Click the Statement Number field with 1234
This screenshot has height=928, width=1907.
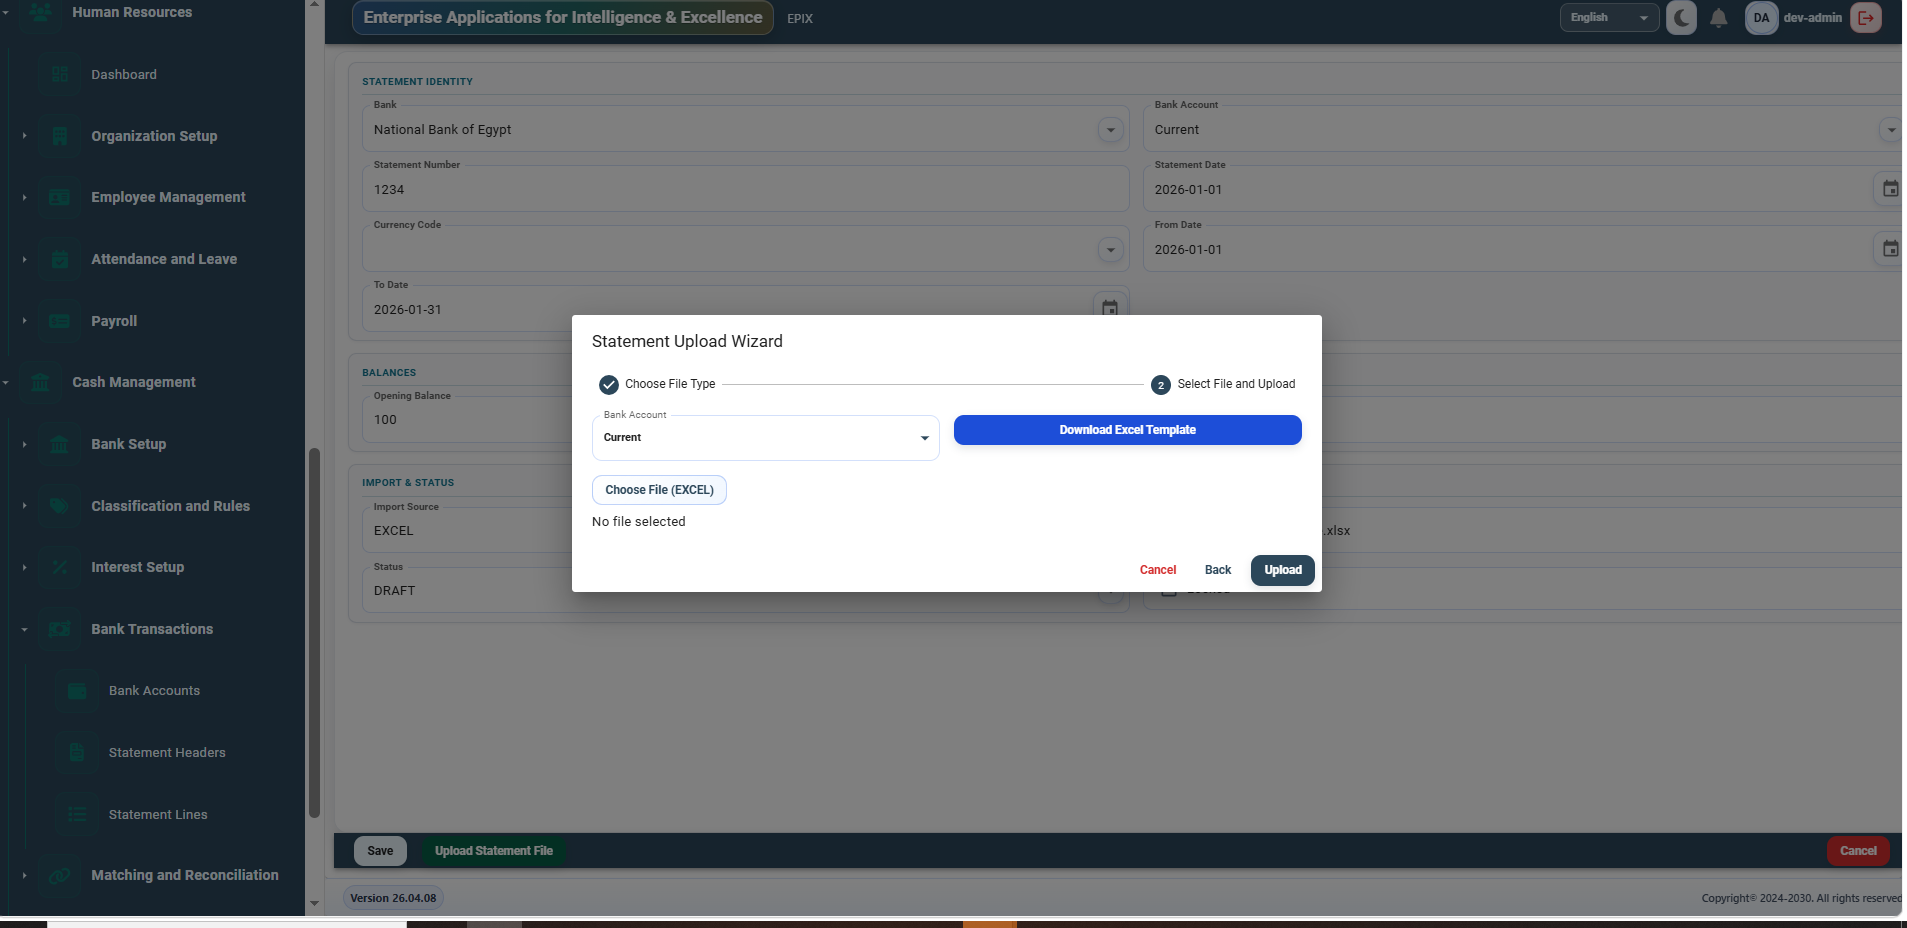point(745,189)
